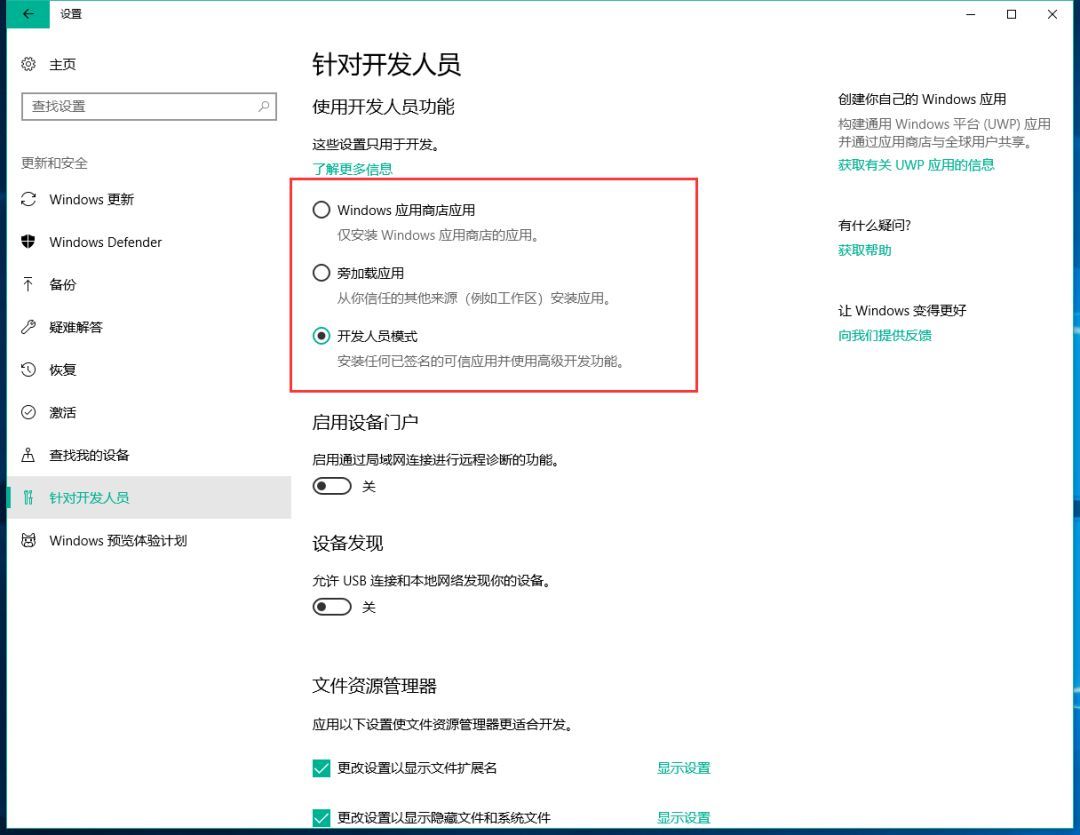Uncheck 更改设置以显示文件扩展名
1080x835 pixels.
[x=321, y=768]
